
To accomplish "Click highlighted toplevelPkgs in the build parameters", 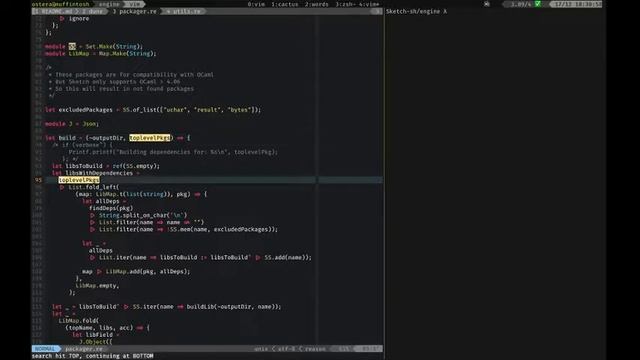I will coord(151,138).
